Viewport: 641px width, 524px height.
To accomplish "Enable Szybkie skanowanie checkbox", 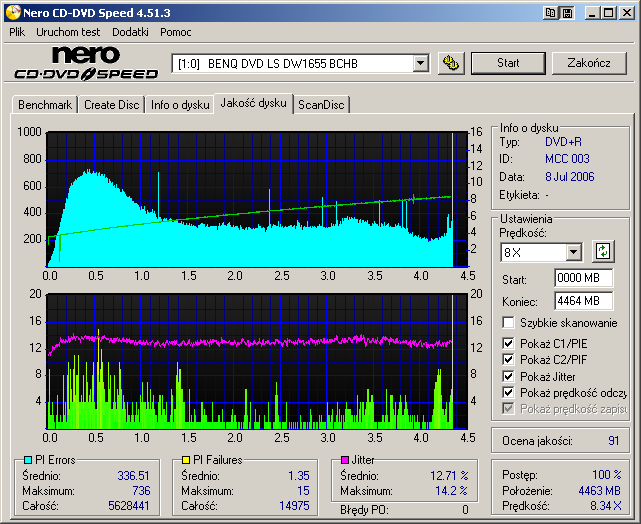I will click(x=508, y=322).
